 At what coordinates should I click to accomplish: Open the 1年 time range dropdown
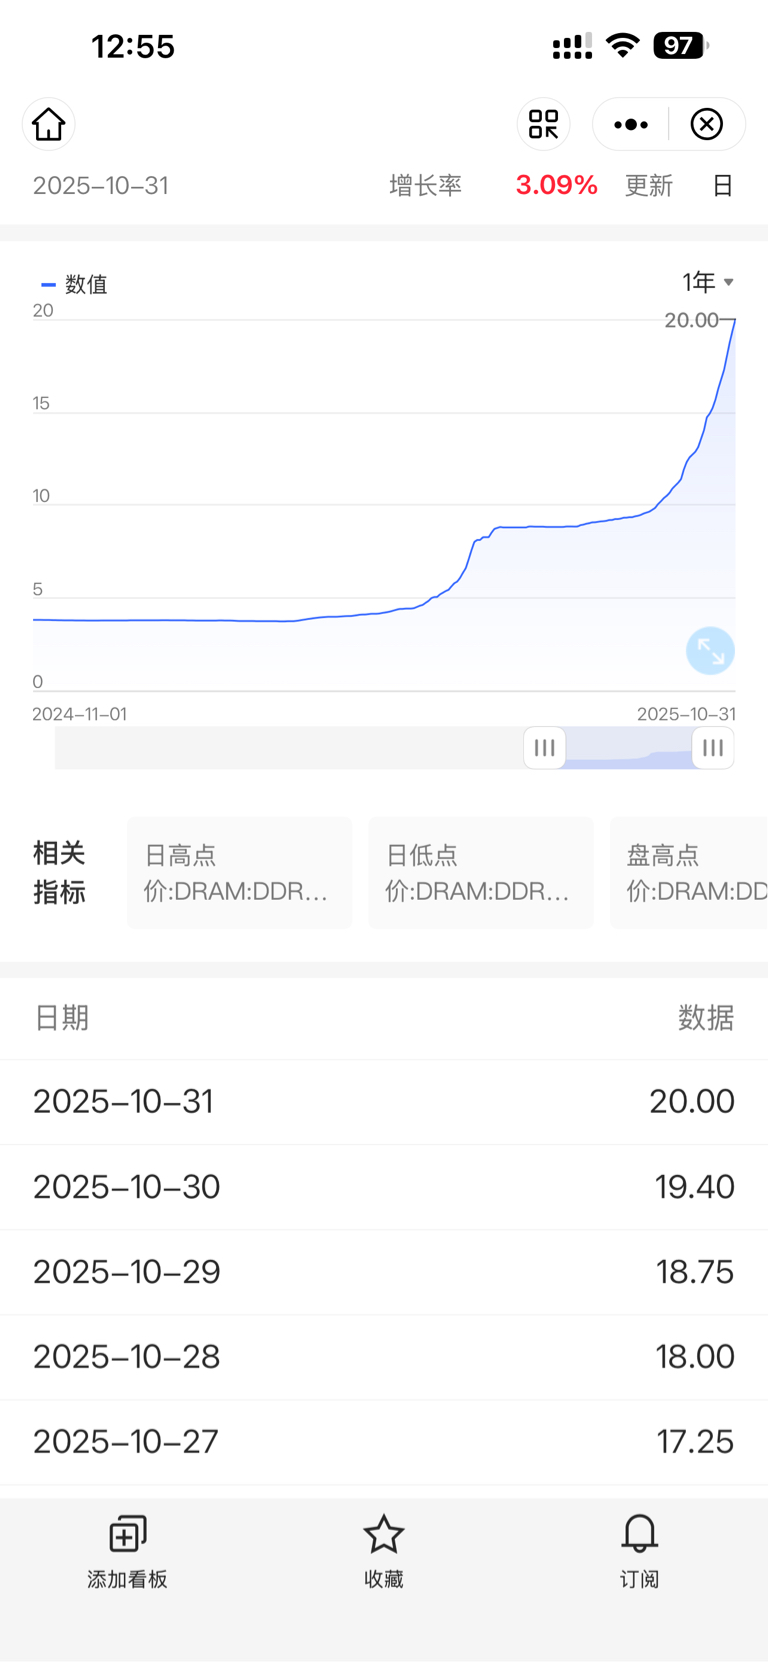coord(708,282)
